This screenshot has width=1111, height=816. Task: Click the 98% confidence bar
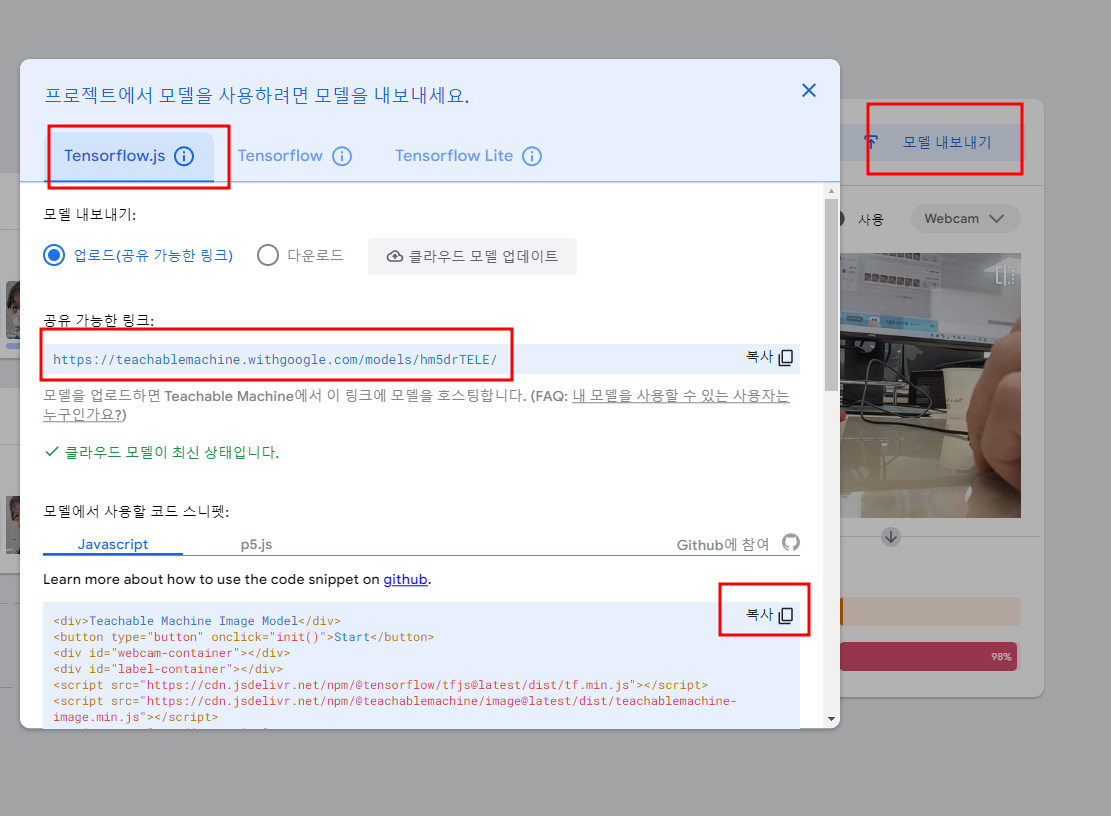click(928, 657)
